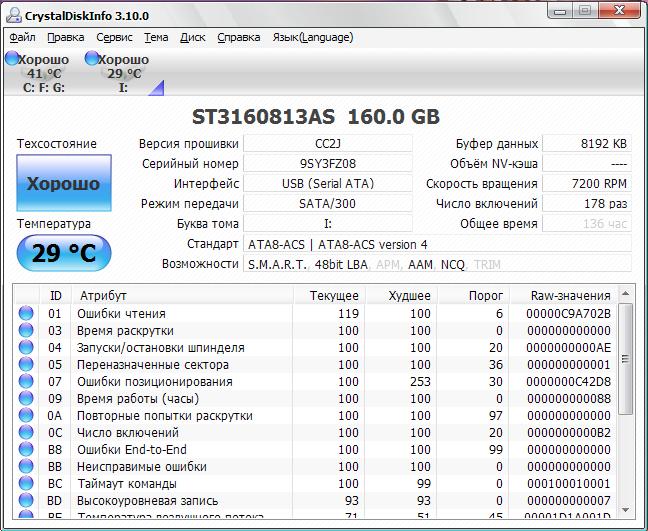648x531 pixels.
Task: Select the Таймаут команды attribute name
Action: 127,483
